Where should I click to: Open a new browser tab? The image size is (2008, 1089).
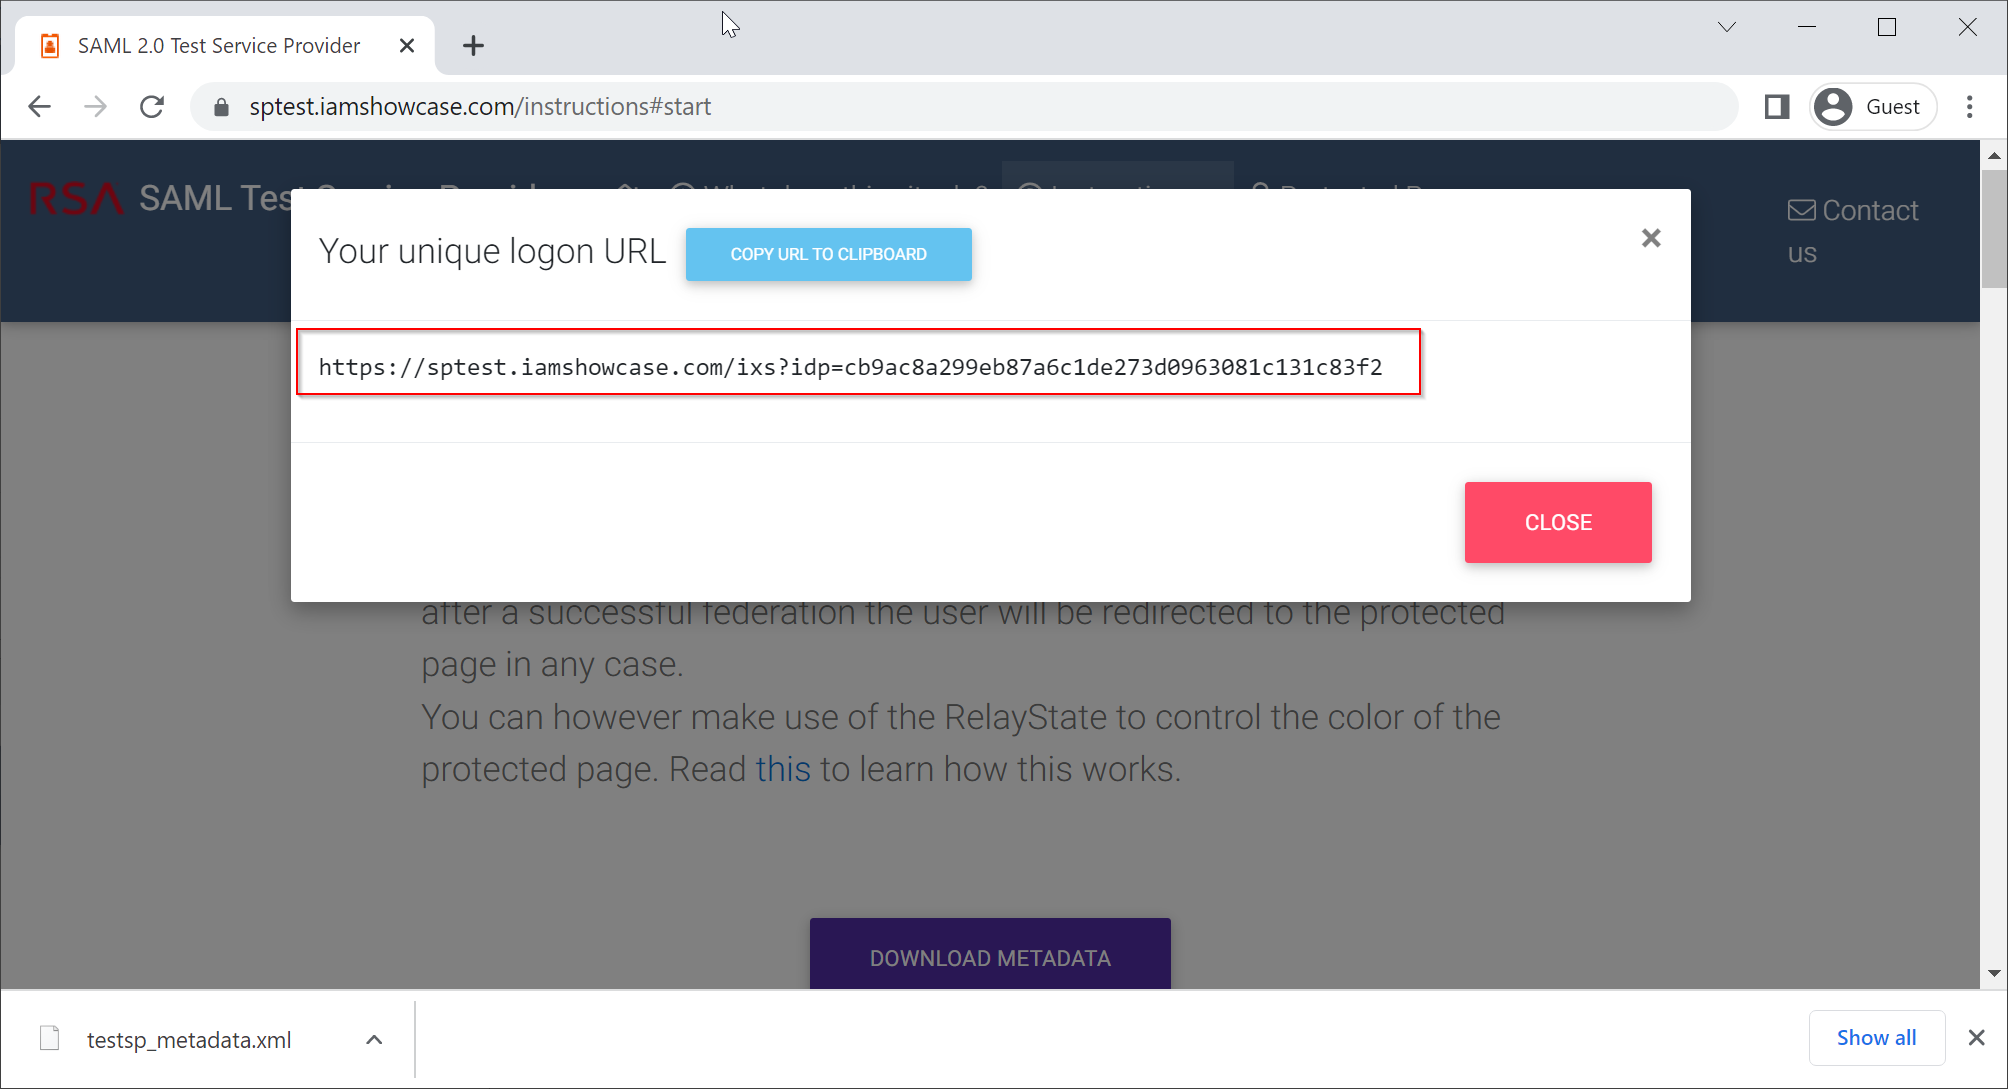pyautogui.click(x=473, y=46)
